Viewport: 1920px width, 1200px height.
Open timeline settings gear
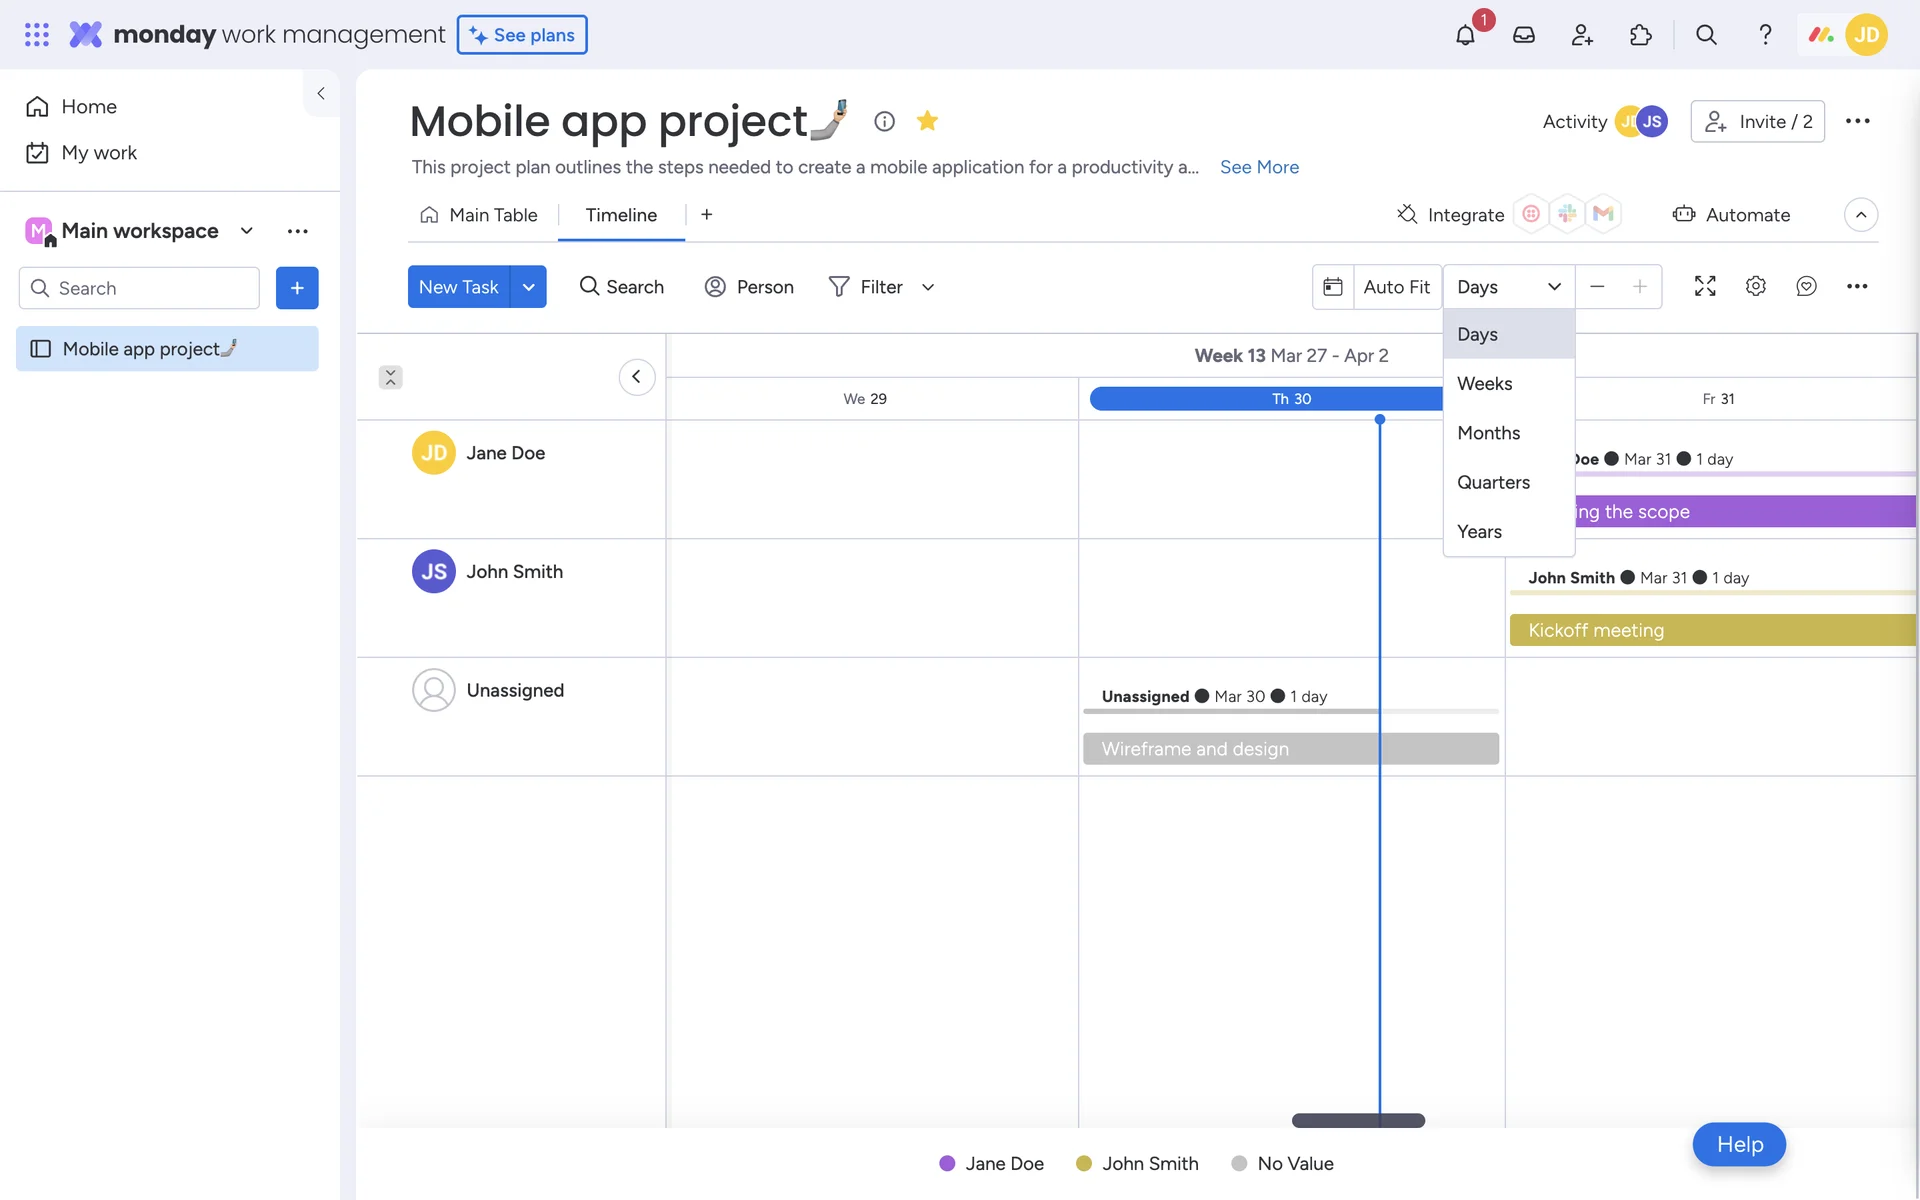(x=1755, y=287)
